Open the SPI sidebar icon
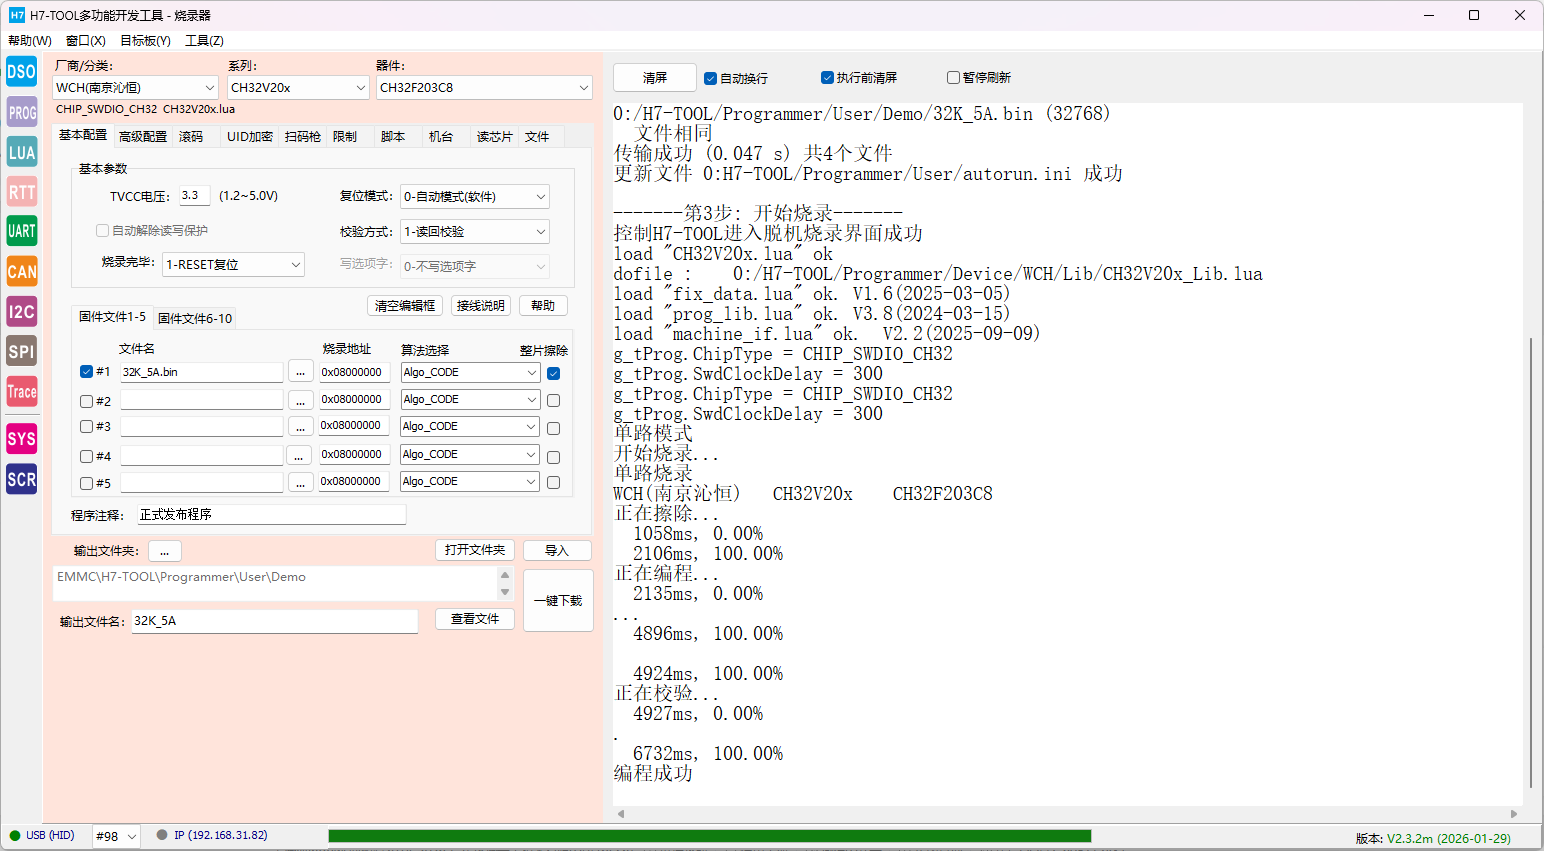 pos(21,351)
